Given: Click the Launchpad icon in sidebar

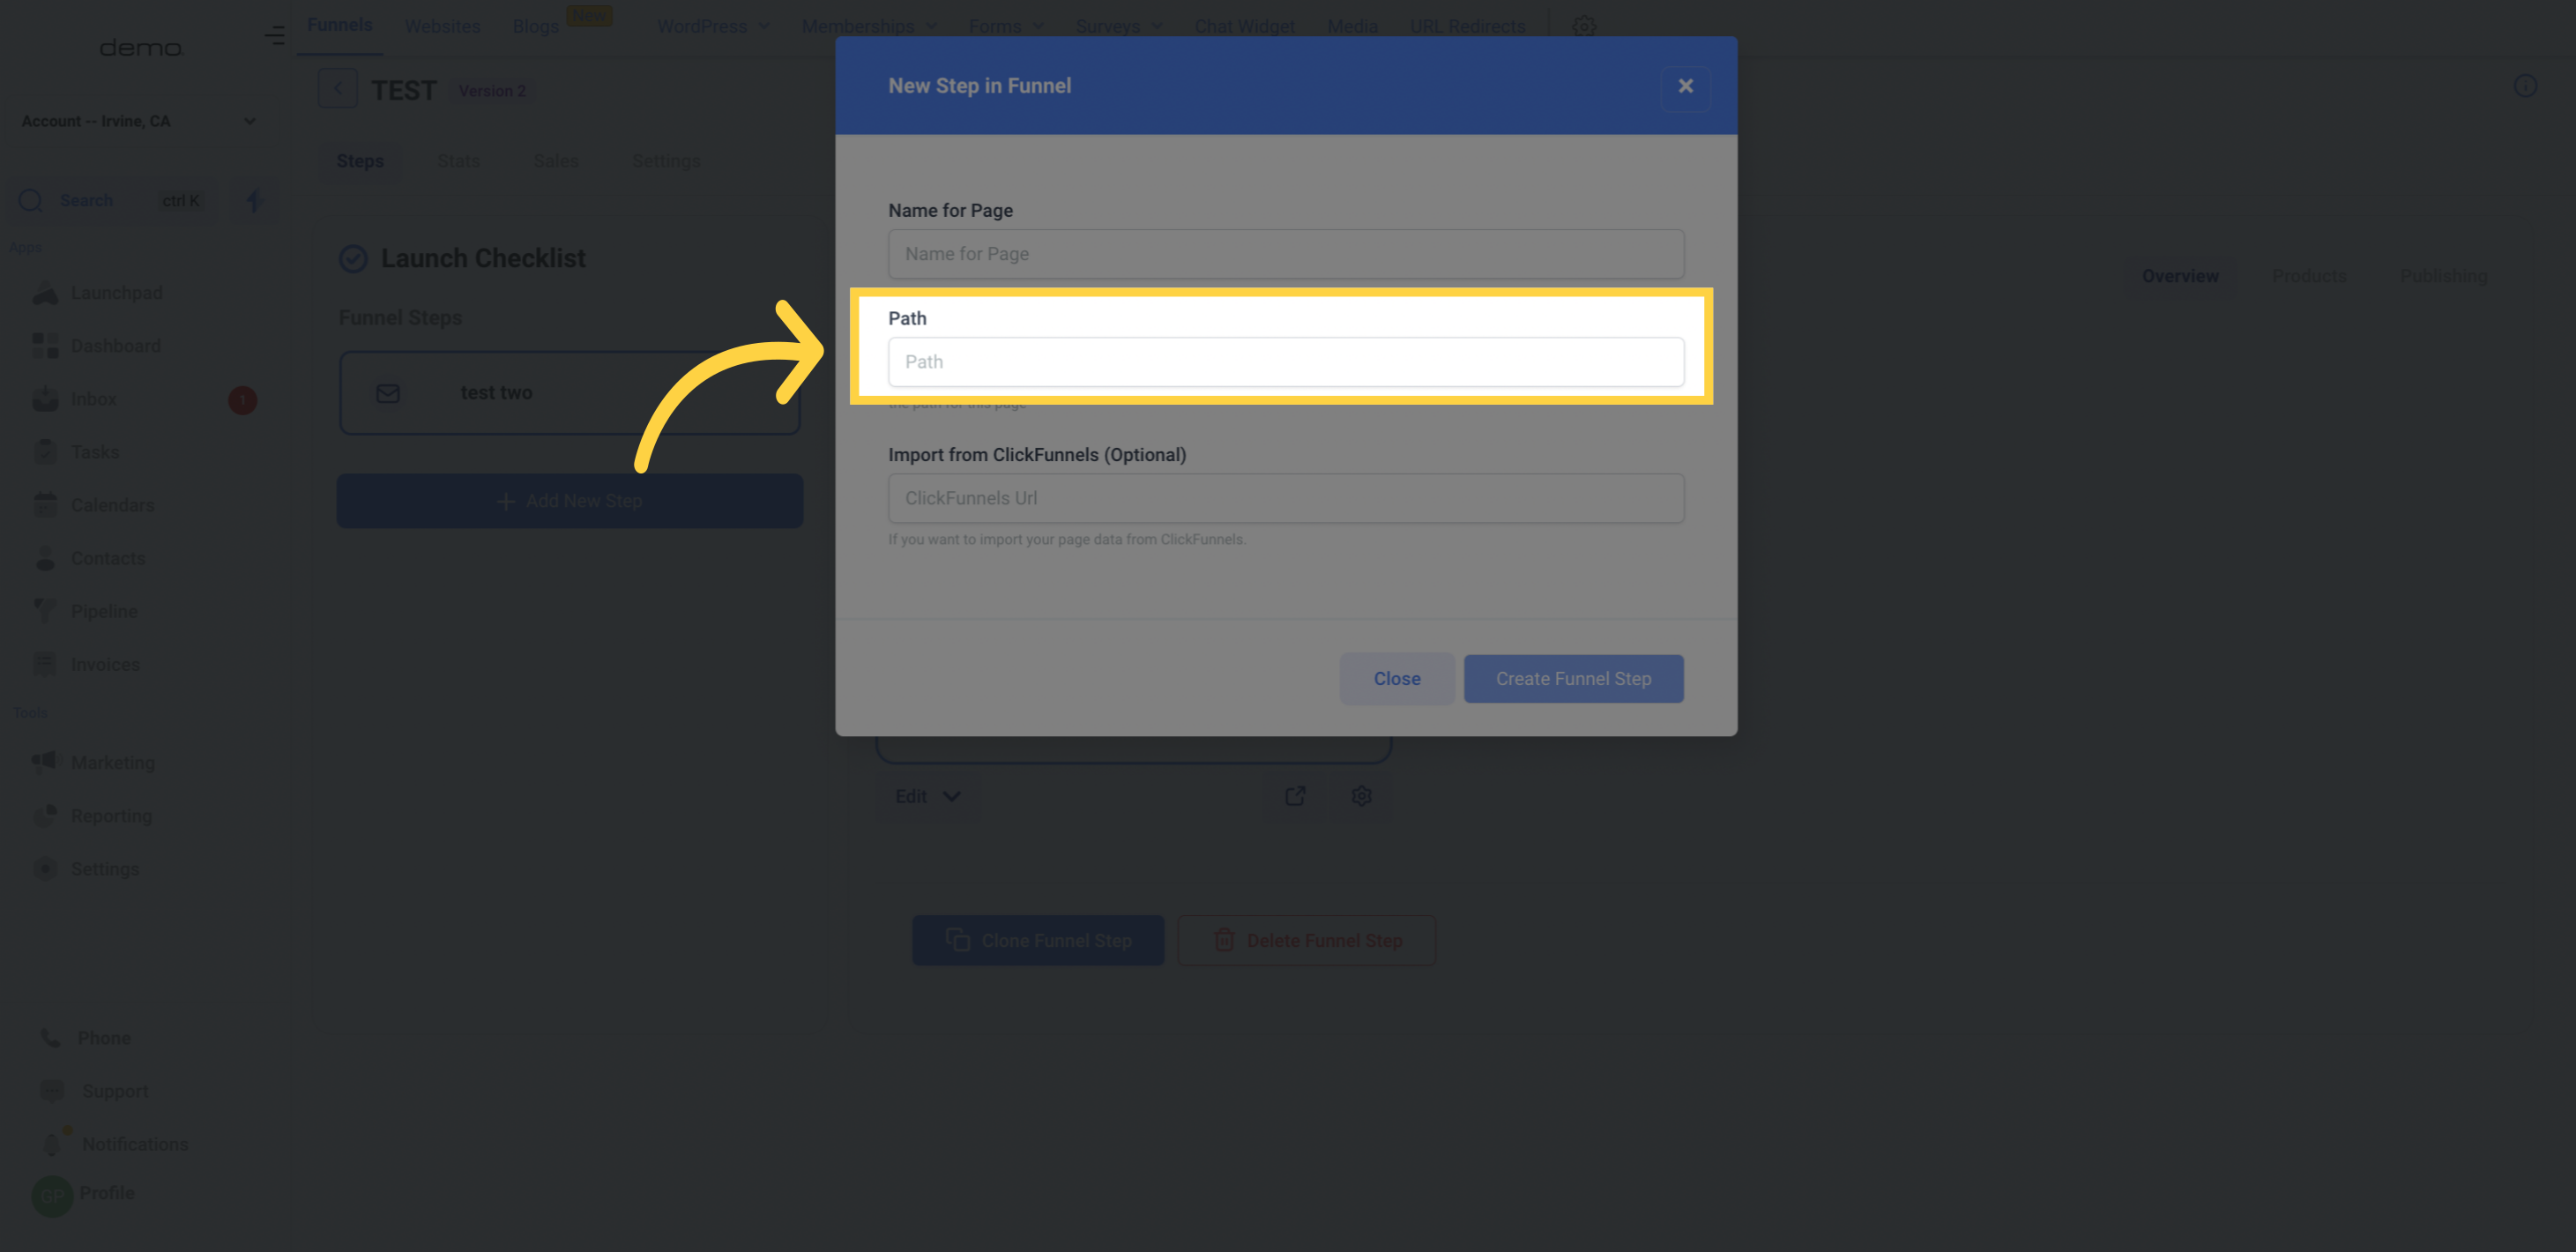Looking at the screenshot, I should click(x=44, y=293).
